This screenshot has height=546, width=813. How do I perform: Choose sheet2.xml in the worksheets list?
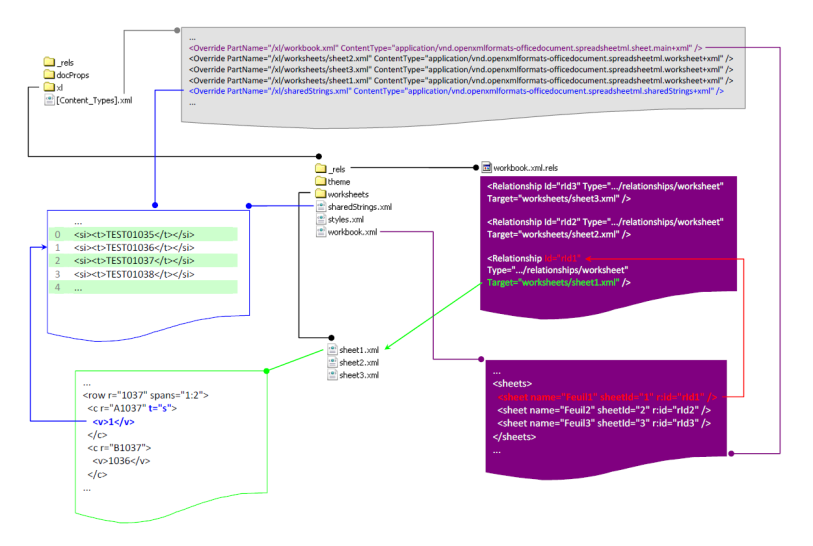[358, 362]
